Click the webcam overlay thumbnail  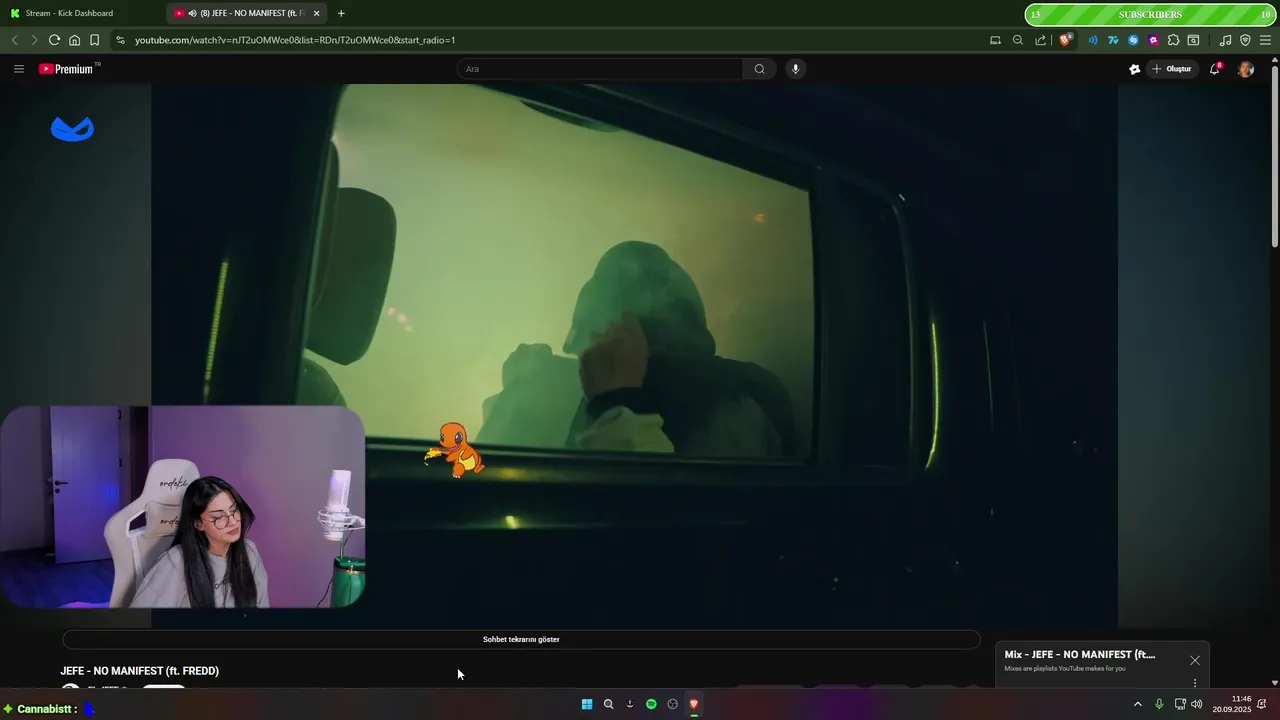[x=182, y=507]
